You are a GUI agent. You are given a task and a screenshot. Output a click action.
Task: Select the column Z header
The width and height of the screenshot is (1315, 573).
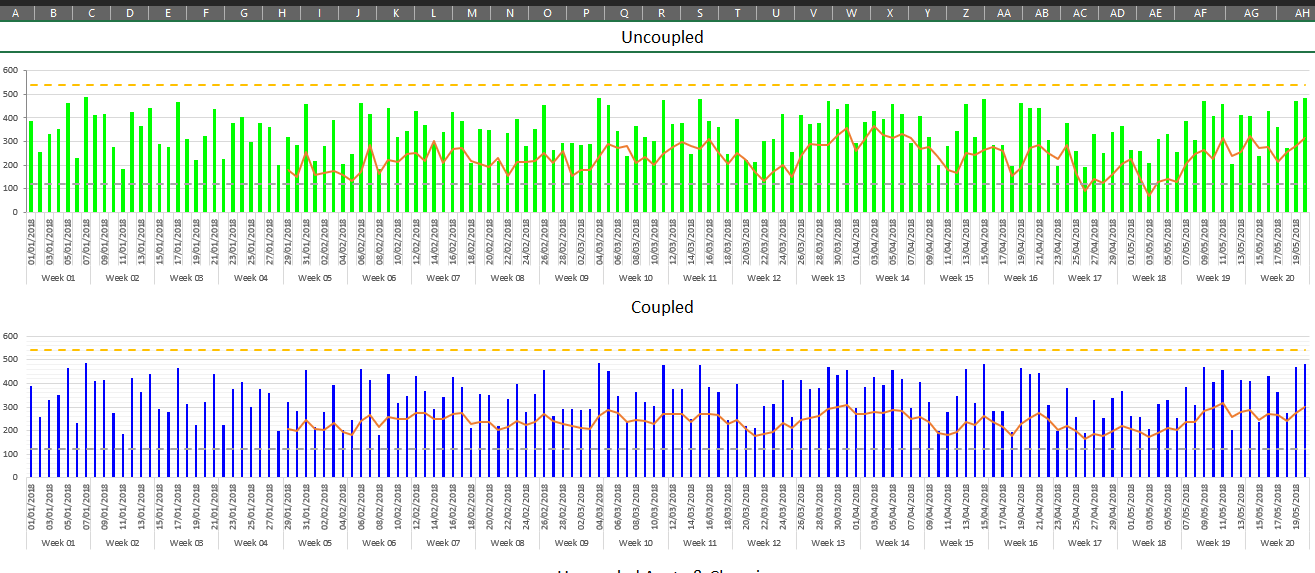pyautogui.click(x=965, y=13)
